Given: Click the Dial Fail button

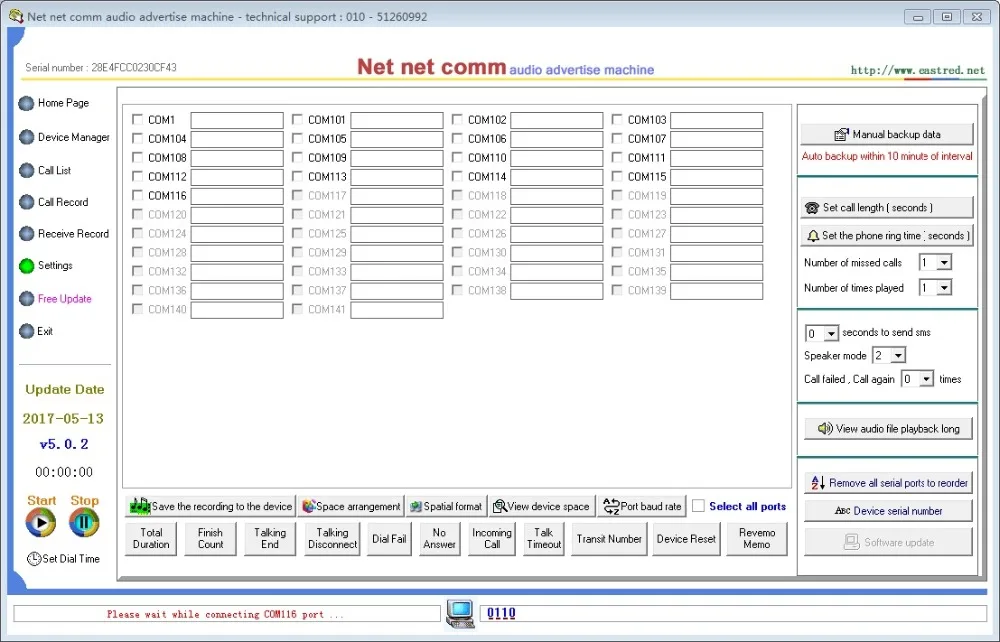Looking at the screenshot, I should tap(389, 539).
